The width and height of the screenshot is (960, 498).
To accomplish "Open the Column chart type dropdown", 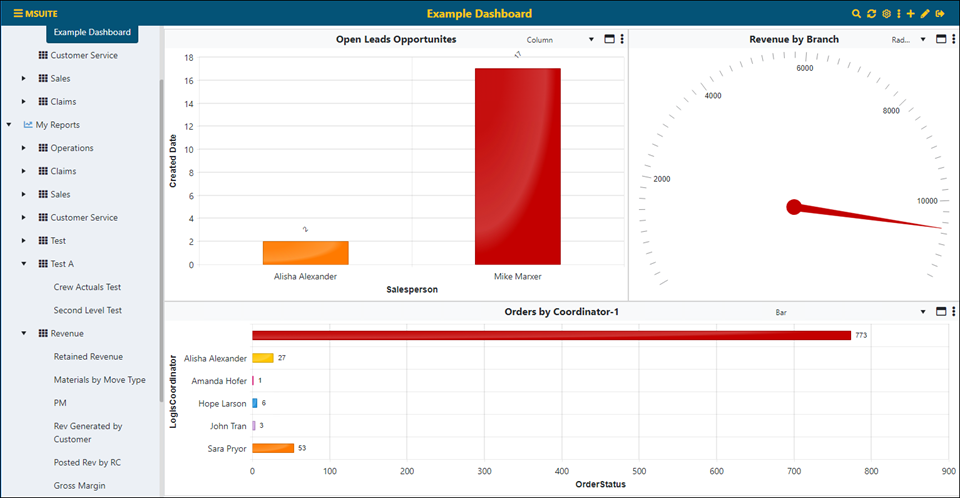I will tap(560, 40).
